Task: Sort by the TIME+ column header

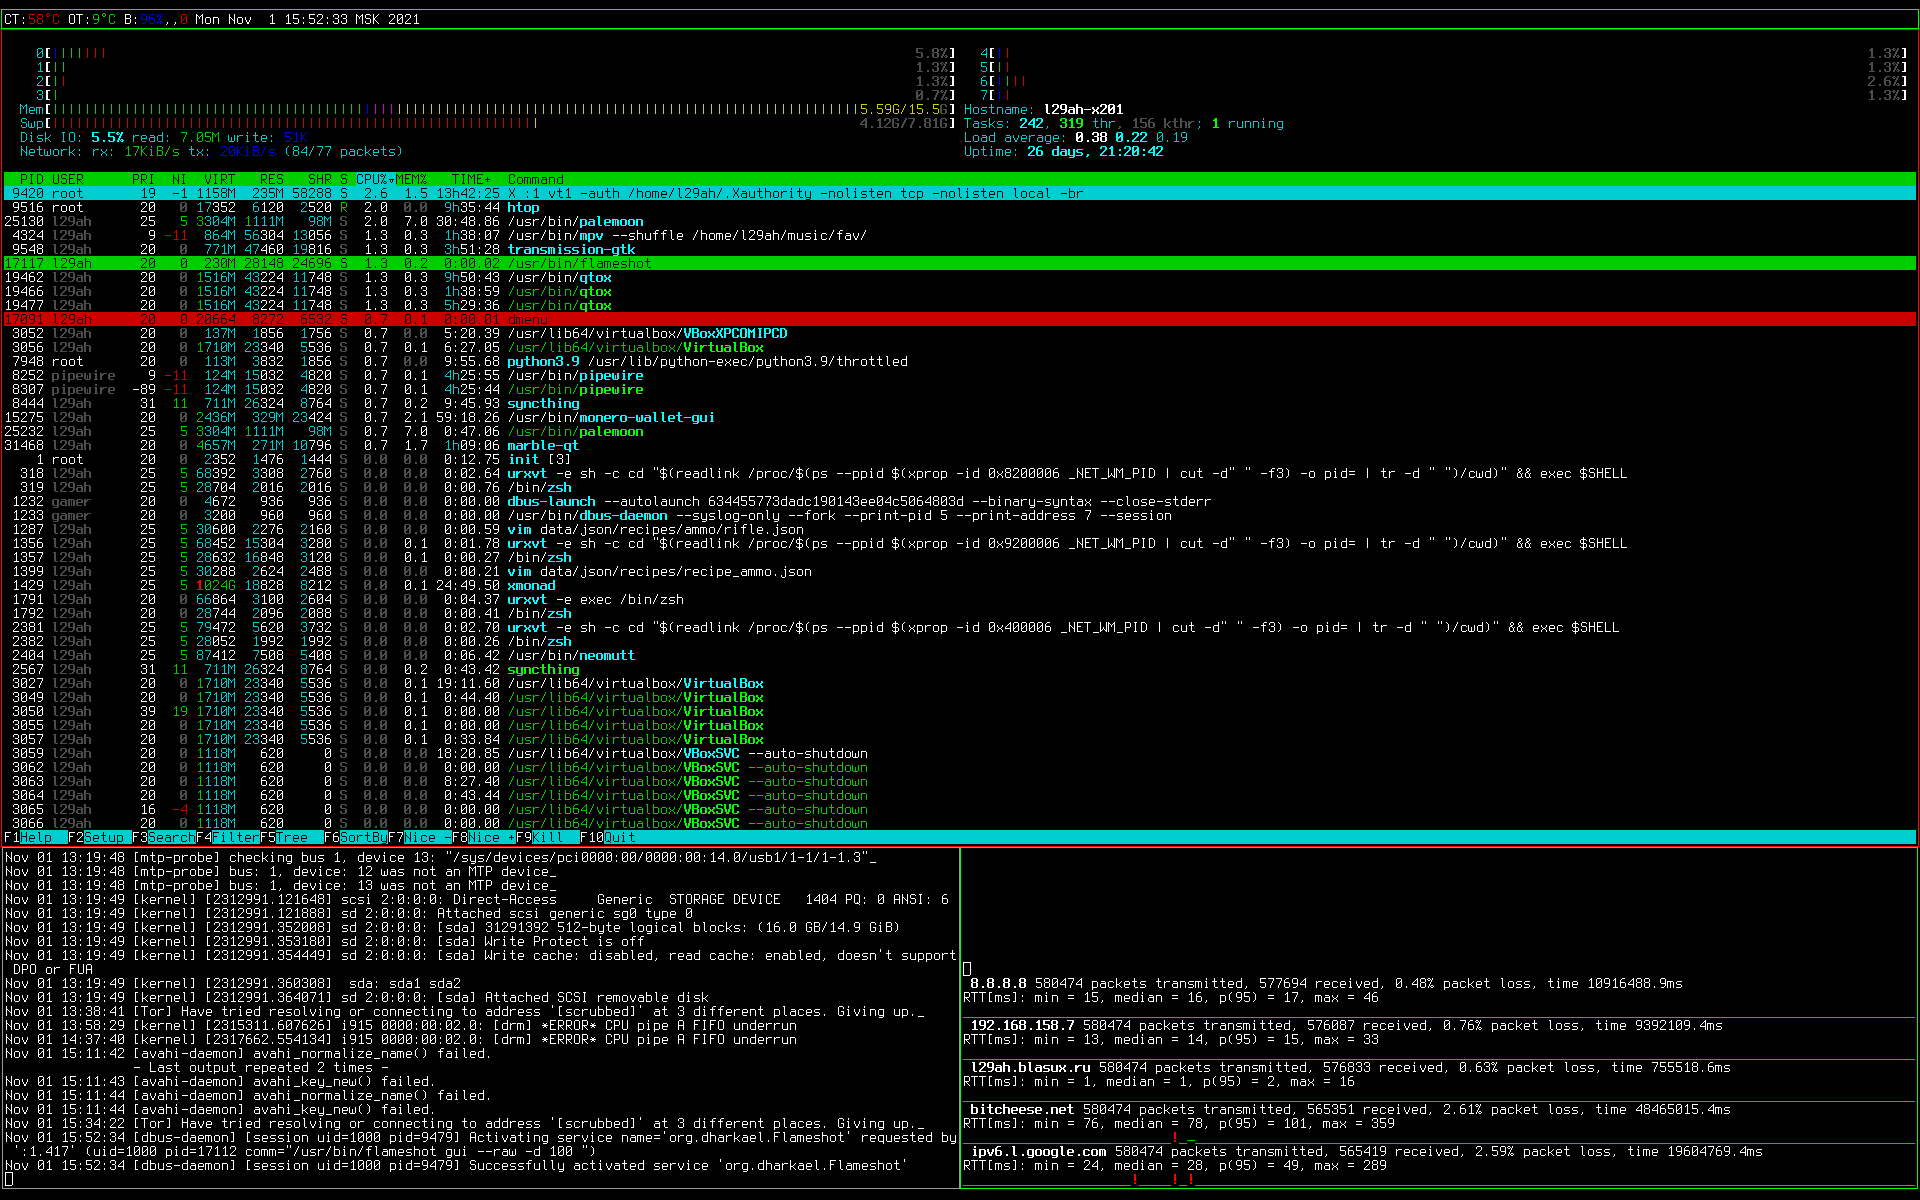Action: click(x=470, y=179)
